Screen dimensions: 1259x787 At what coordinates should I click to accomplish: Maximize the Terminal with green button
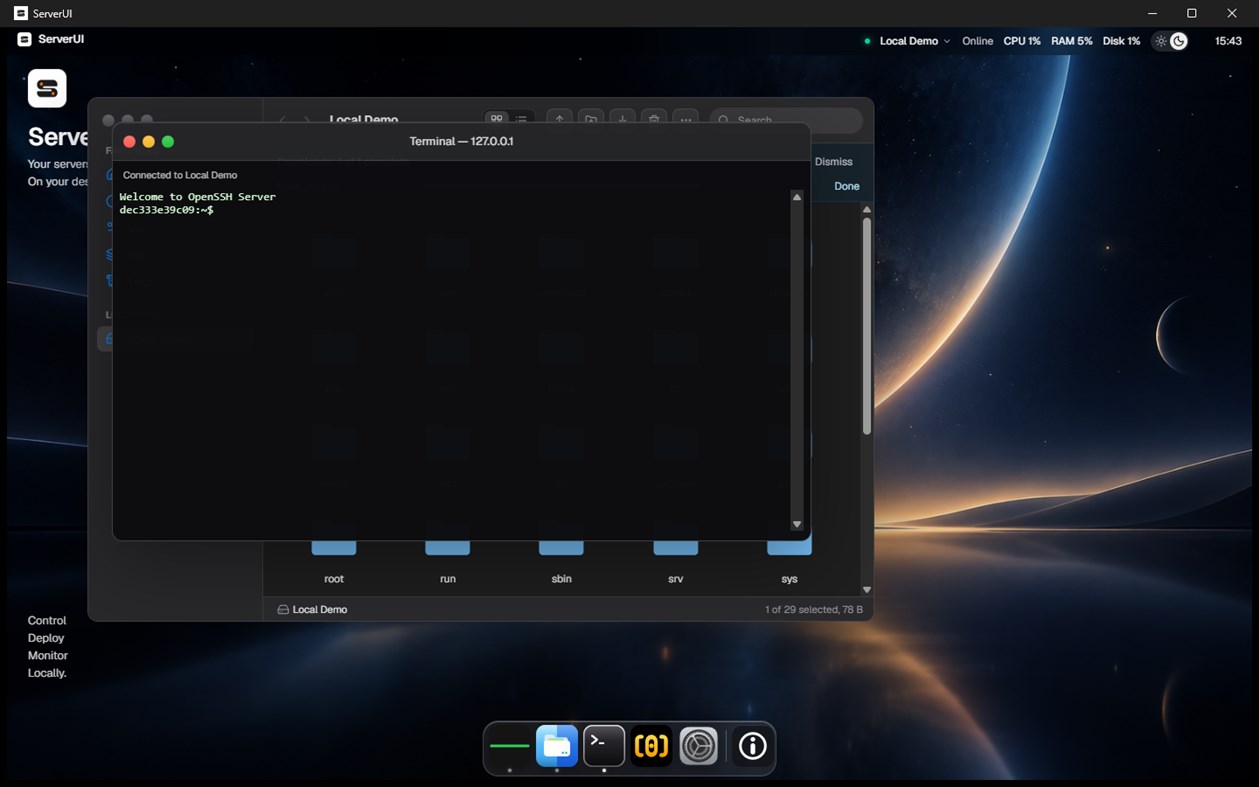click(168, 142)
